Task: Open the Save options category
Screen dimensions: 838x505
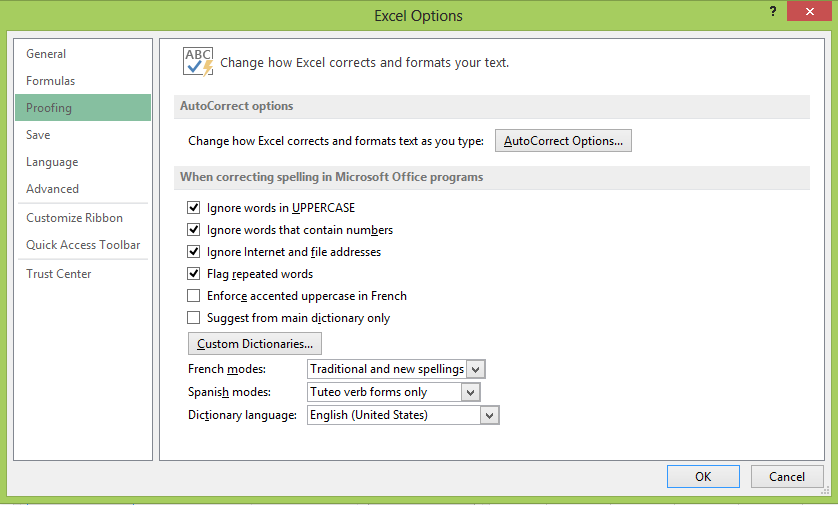Action: point(83,135)
